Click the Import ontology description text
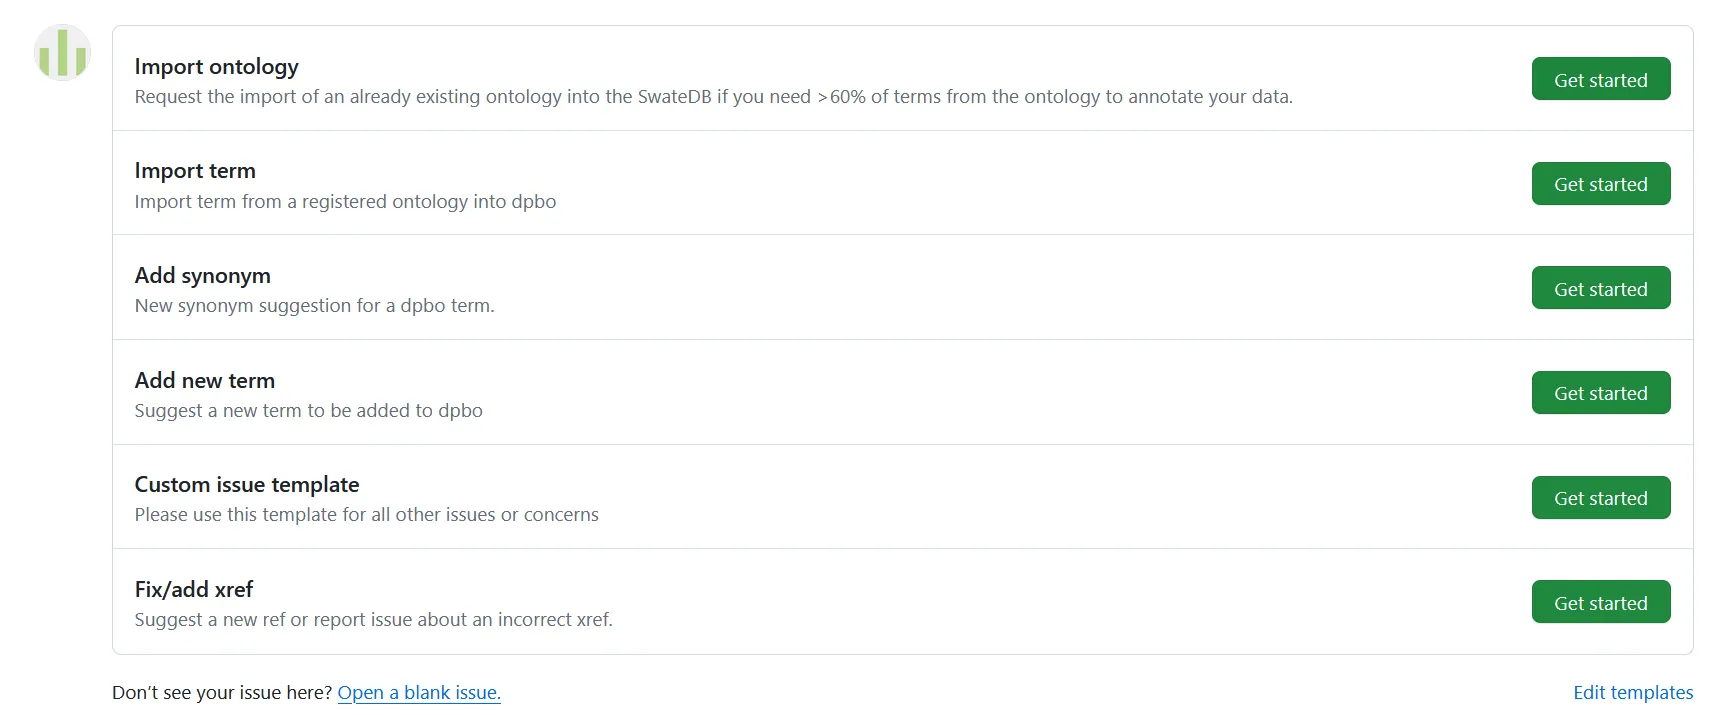The width and height of the screenshot is (1725, 715). [714, 97]
